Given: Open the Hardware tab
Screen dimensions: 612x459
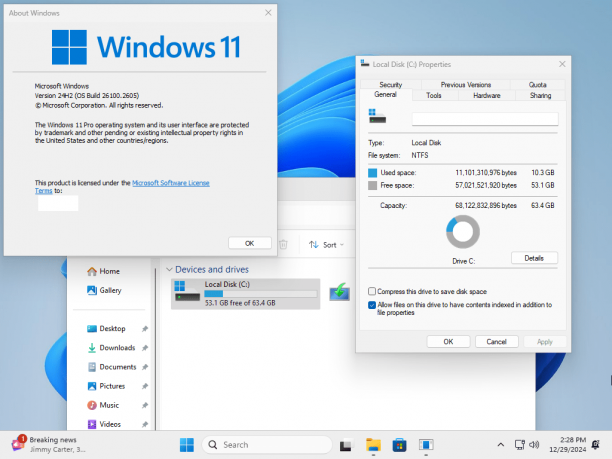Looking at the screenshot, I should coord(487,95).
